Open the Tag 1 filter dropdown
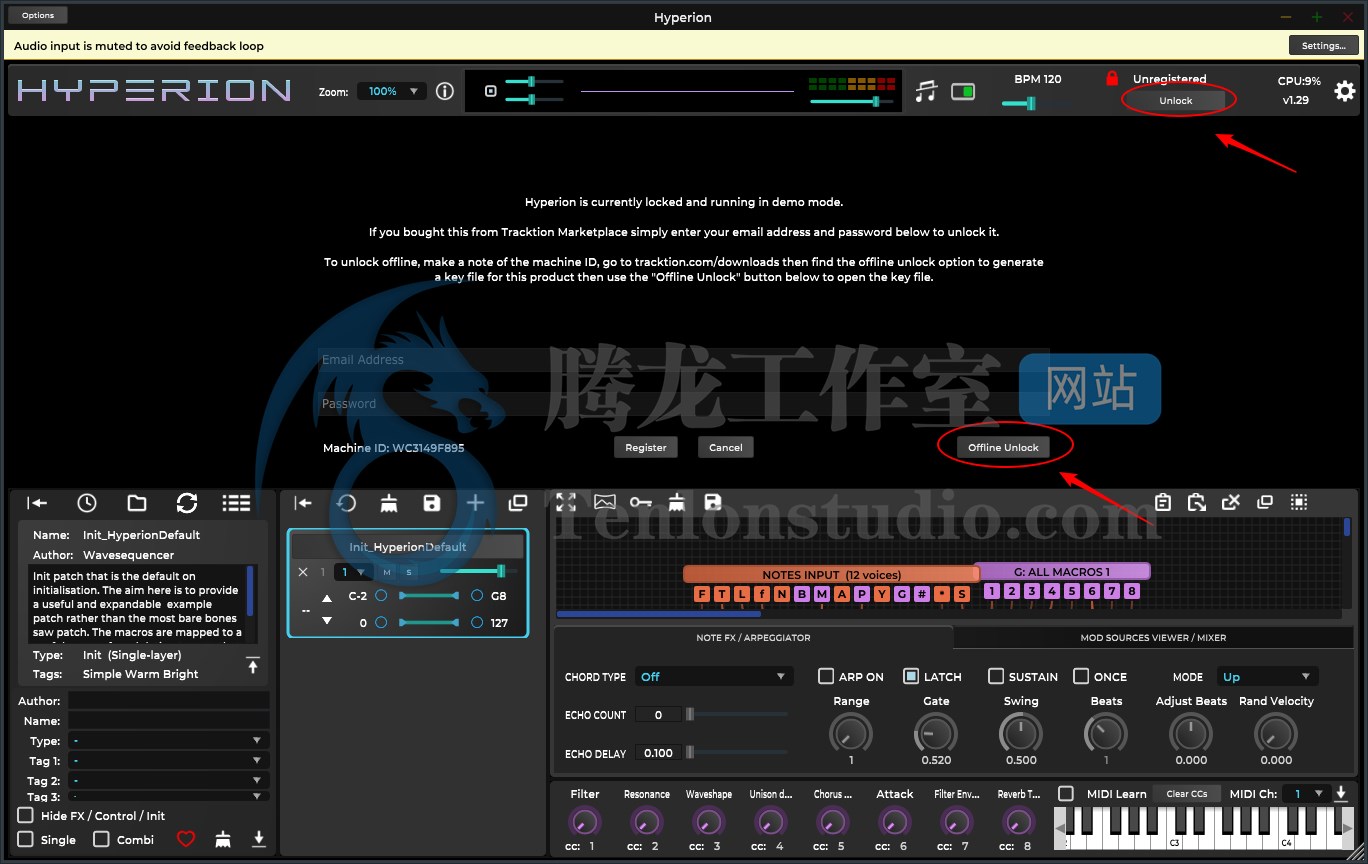Image resolution: width=1368 pixels, height=864 pixels. [x=168, y=761]
